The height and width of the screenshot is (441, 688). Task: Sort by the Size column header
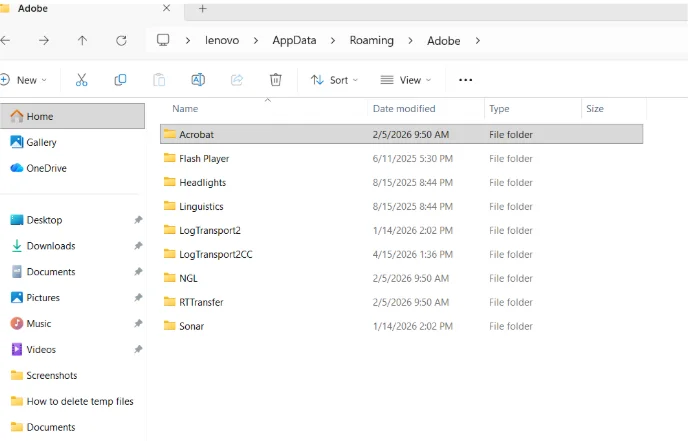pyautogui.click(x=595, y=109)
